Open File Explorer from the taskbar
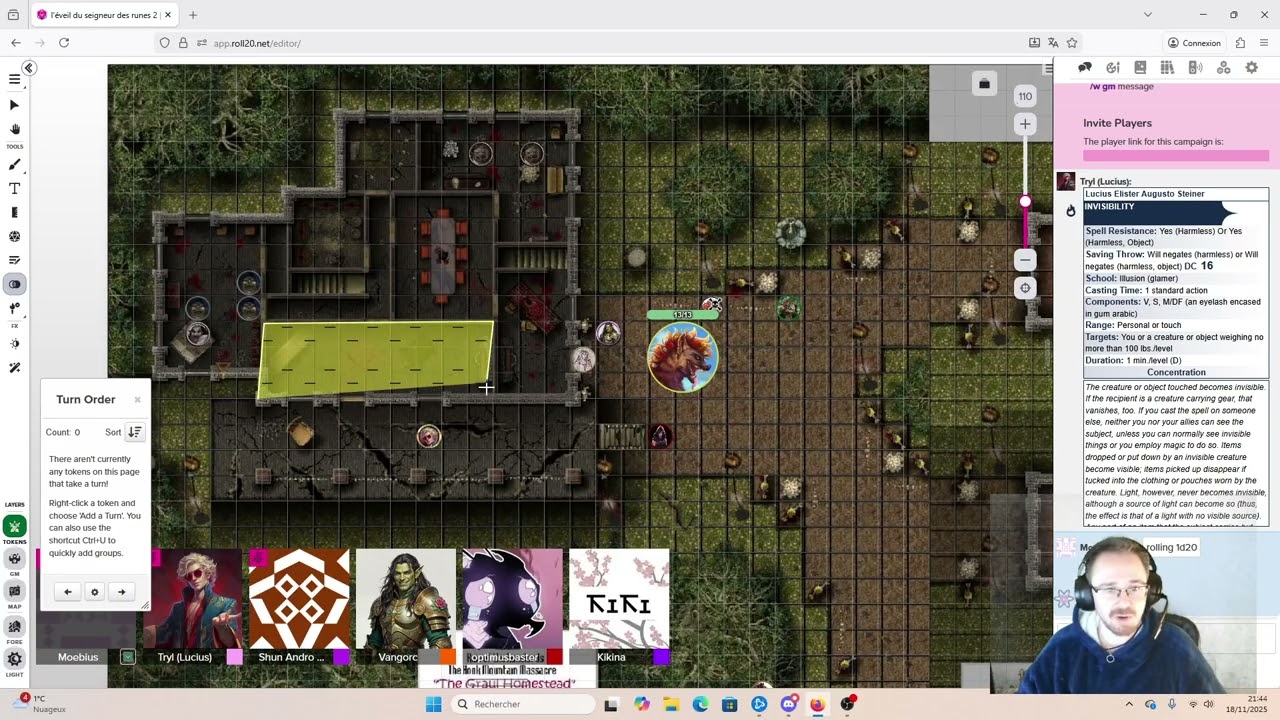 coord(671,704)
